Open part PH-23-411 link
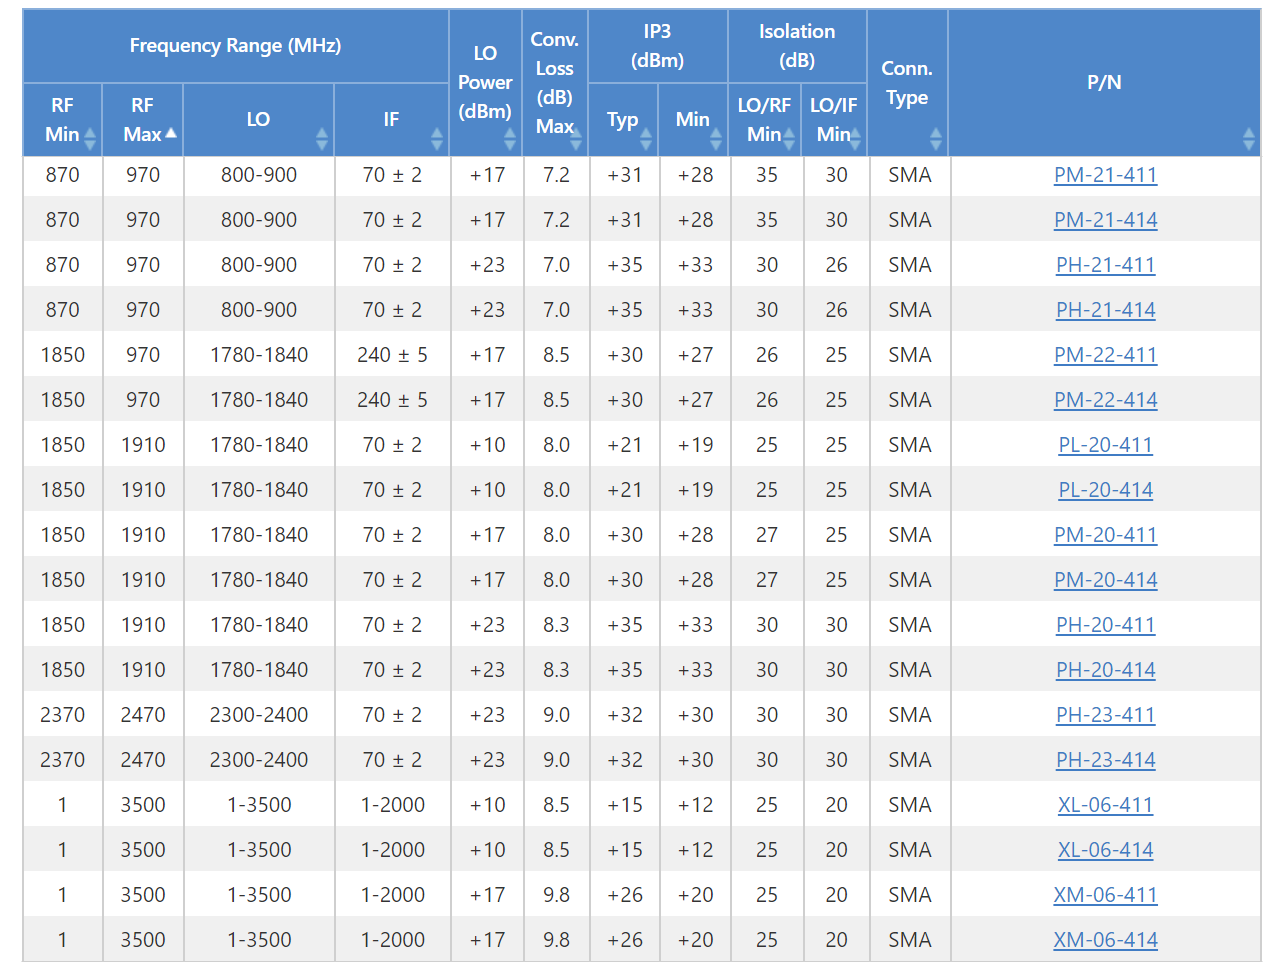Screen dimensions: 1280x967 (1105, 715)
